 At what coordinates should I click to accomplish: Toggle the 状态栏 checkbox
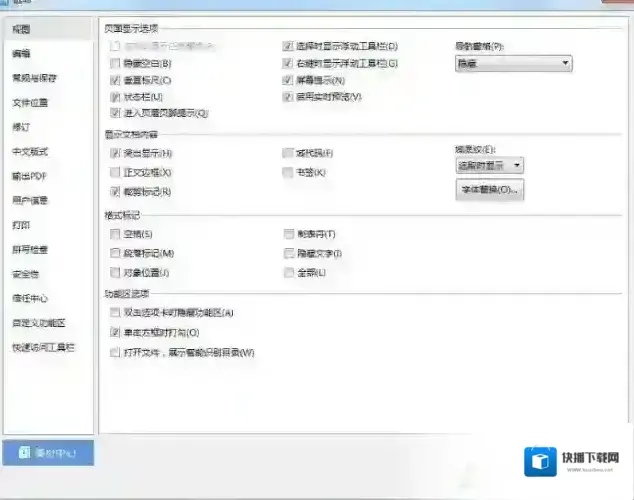click(116, 97)
